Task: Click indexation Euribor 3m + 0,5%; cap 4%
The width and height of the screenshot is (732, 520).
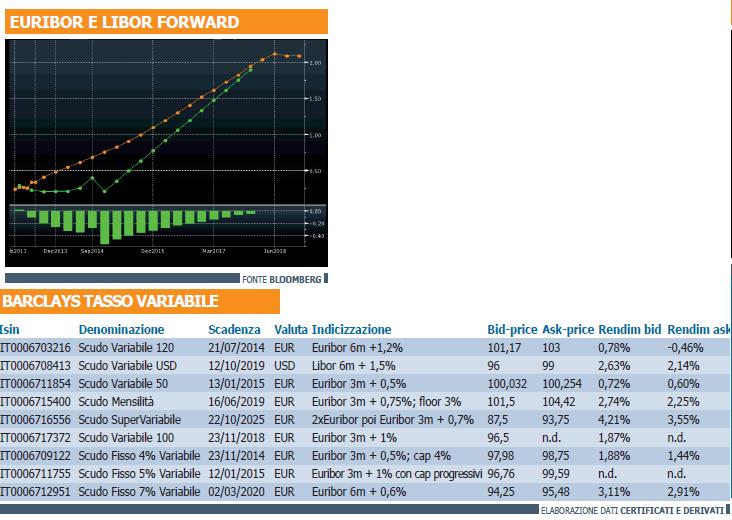Action: (381, 456)
